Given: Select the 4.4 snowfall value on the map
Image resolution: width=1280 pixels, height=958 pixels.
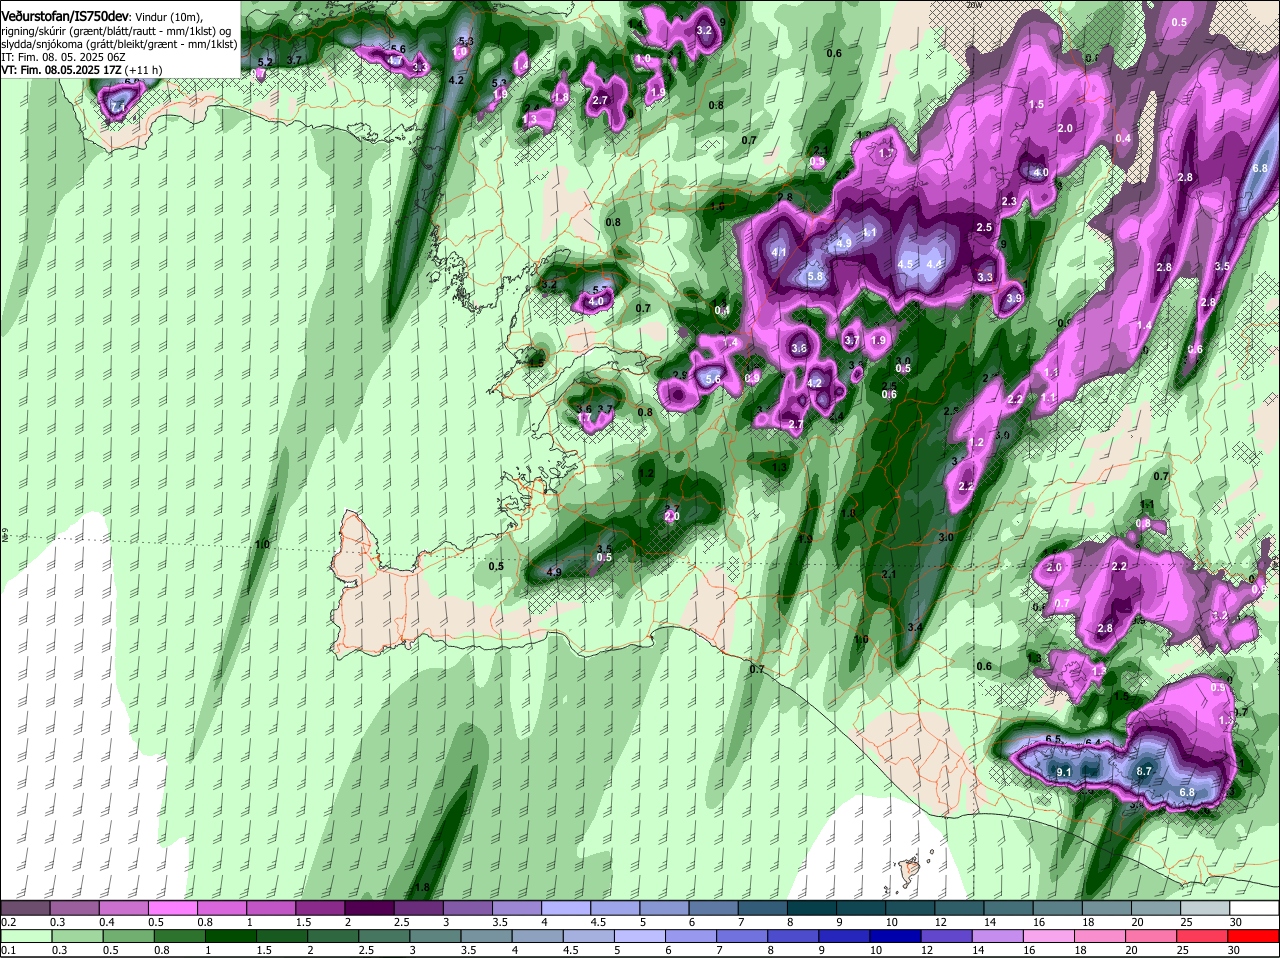Looking at the screenshot, I should (x=935, y=264).
